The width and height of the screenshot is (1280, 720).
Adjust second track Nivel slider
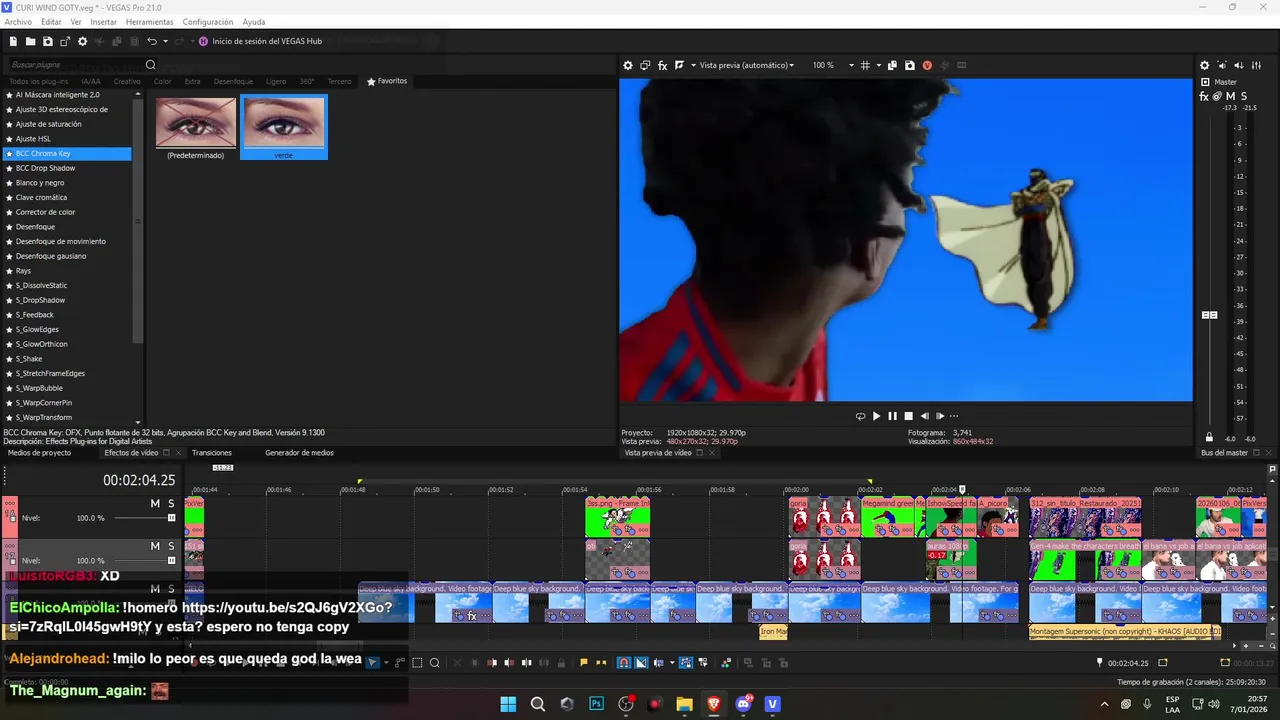[171, 561]
